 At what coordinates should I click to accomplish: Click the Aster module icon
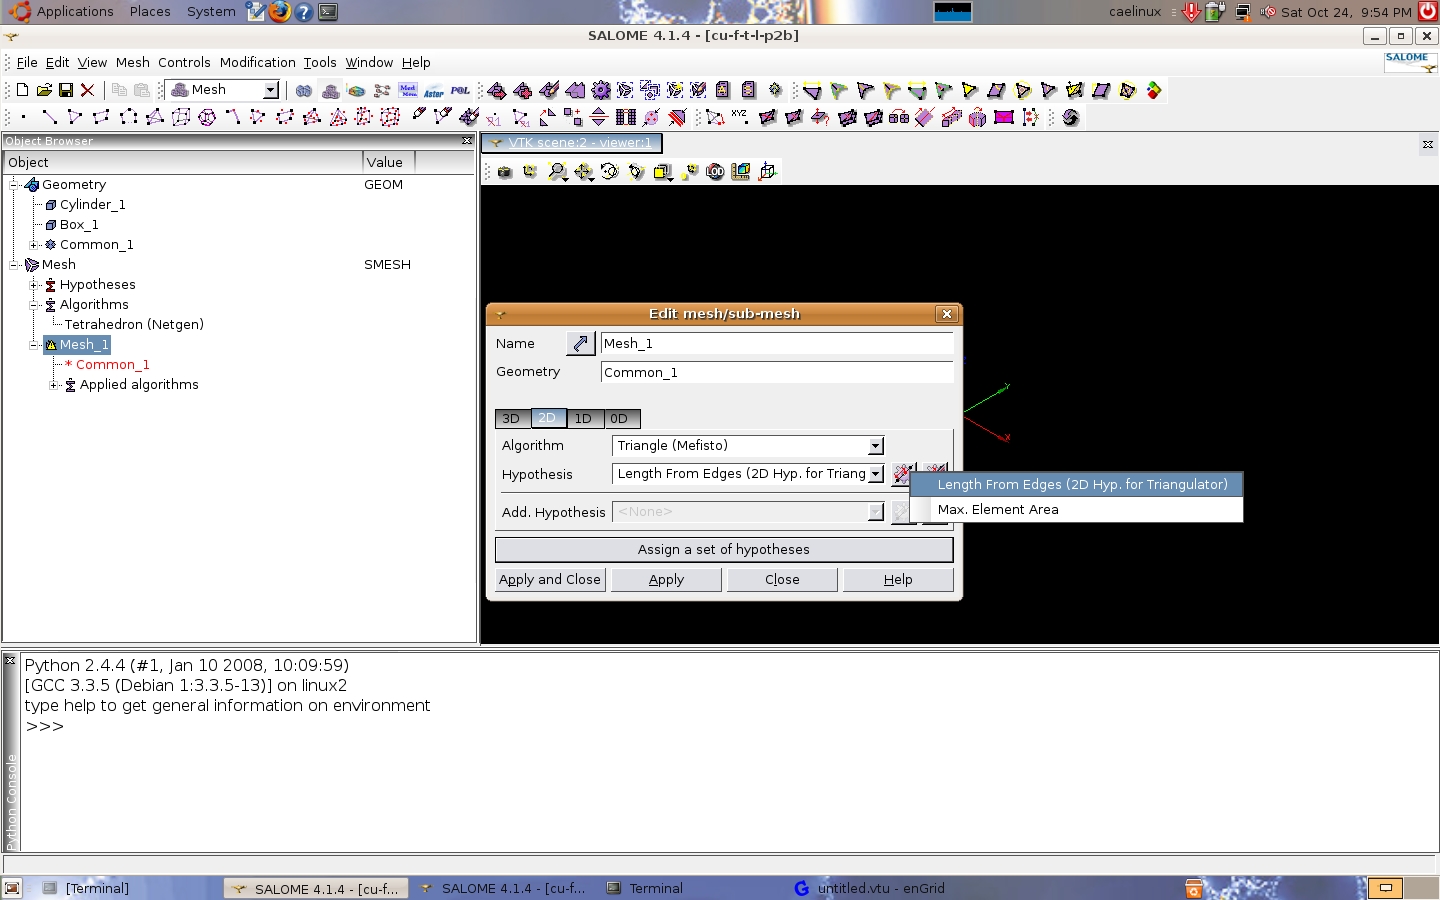click(433, 91)
